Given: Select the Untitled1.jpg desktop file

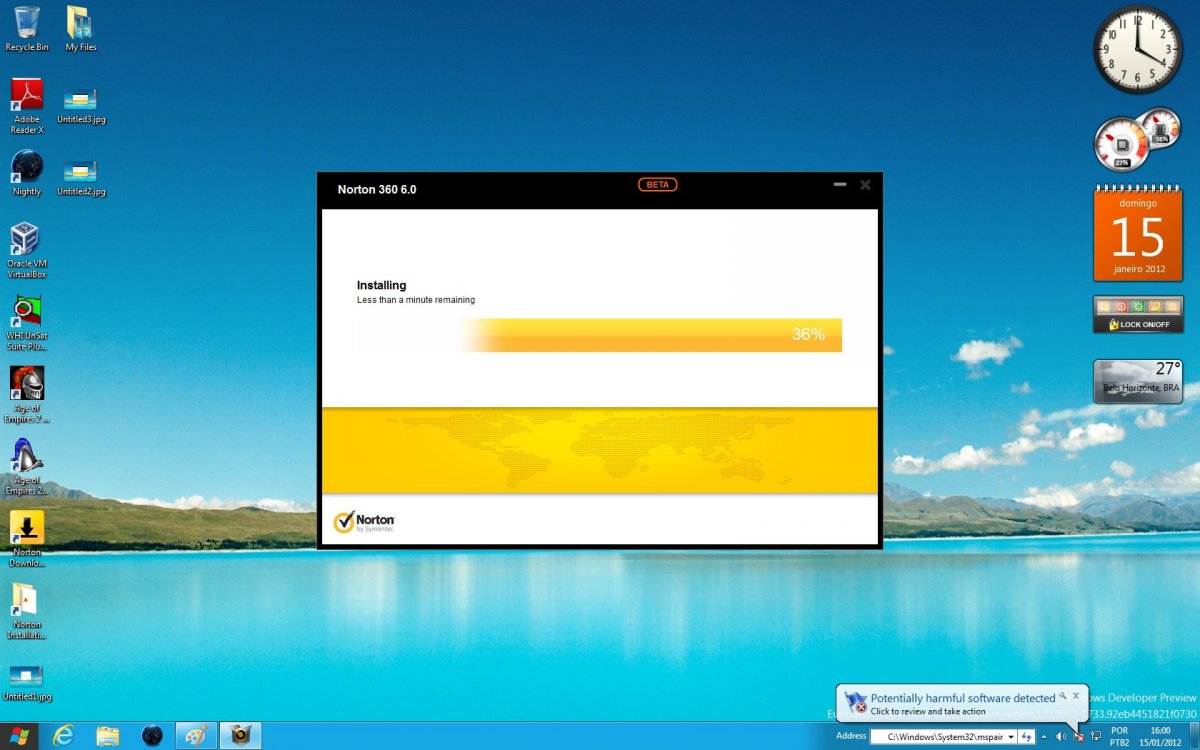Looking at the screenshot, I should point(27,682).
